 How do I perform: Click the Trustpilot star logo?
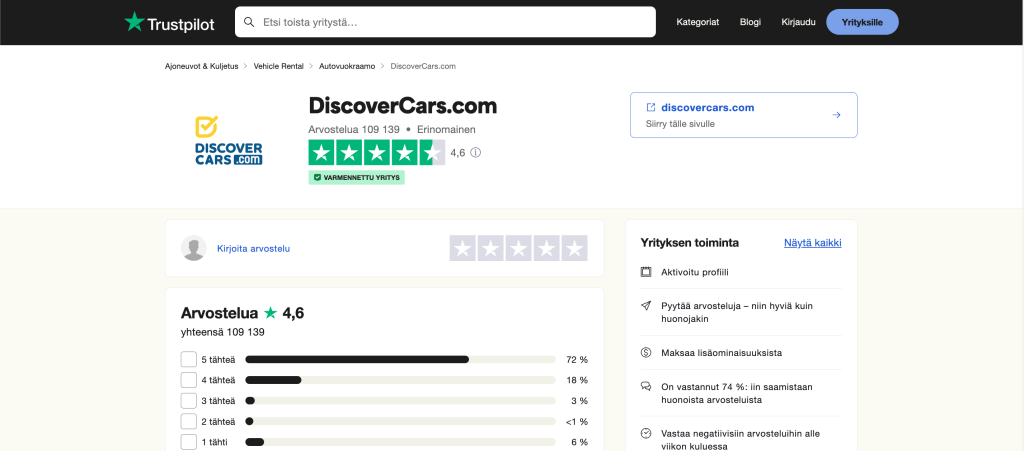pyautogui.click(x=135, y=22)
